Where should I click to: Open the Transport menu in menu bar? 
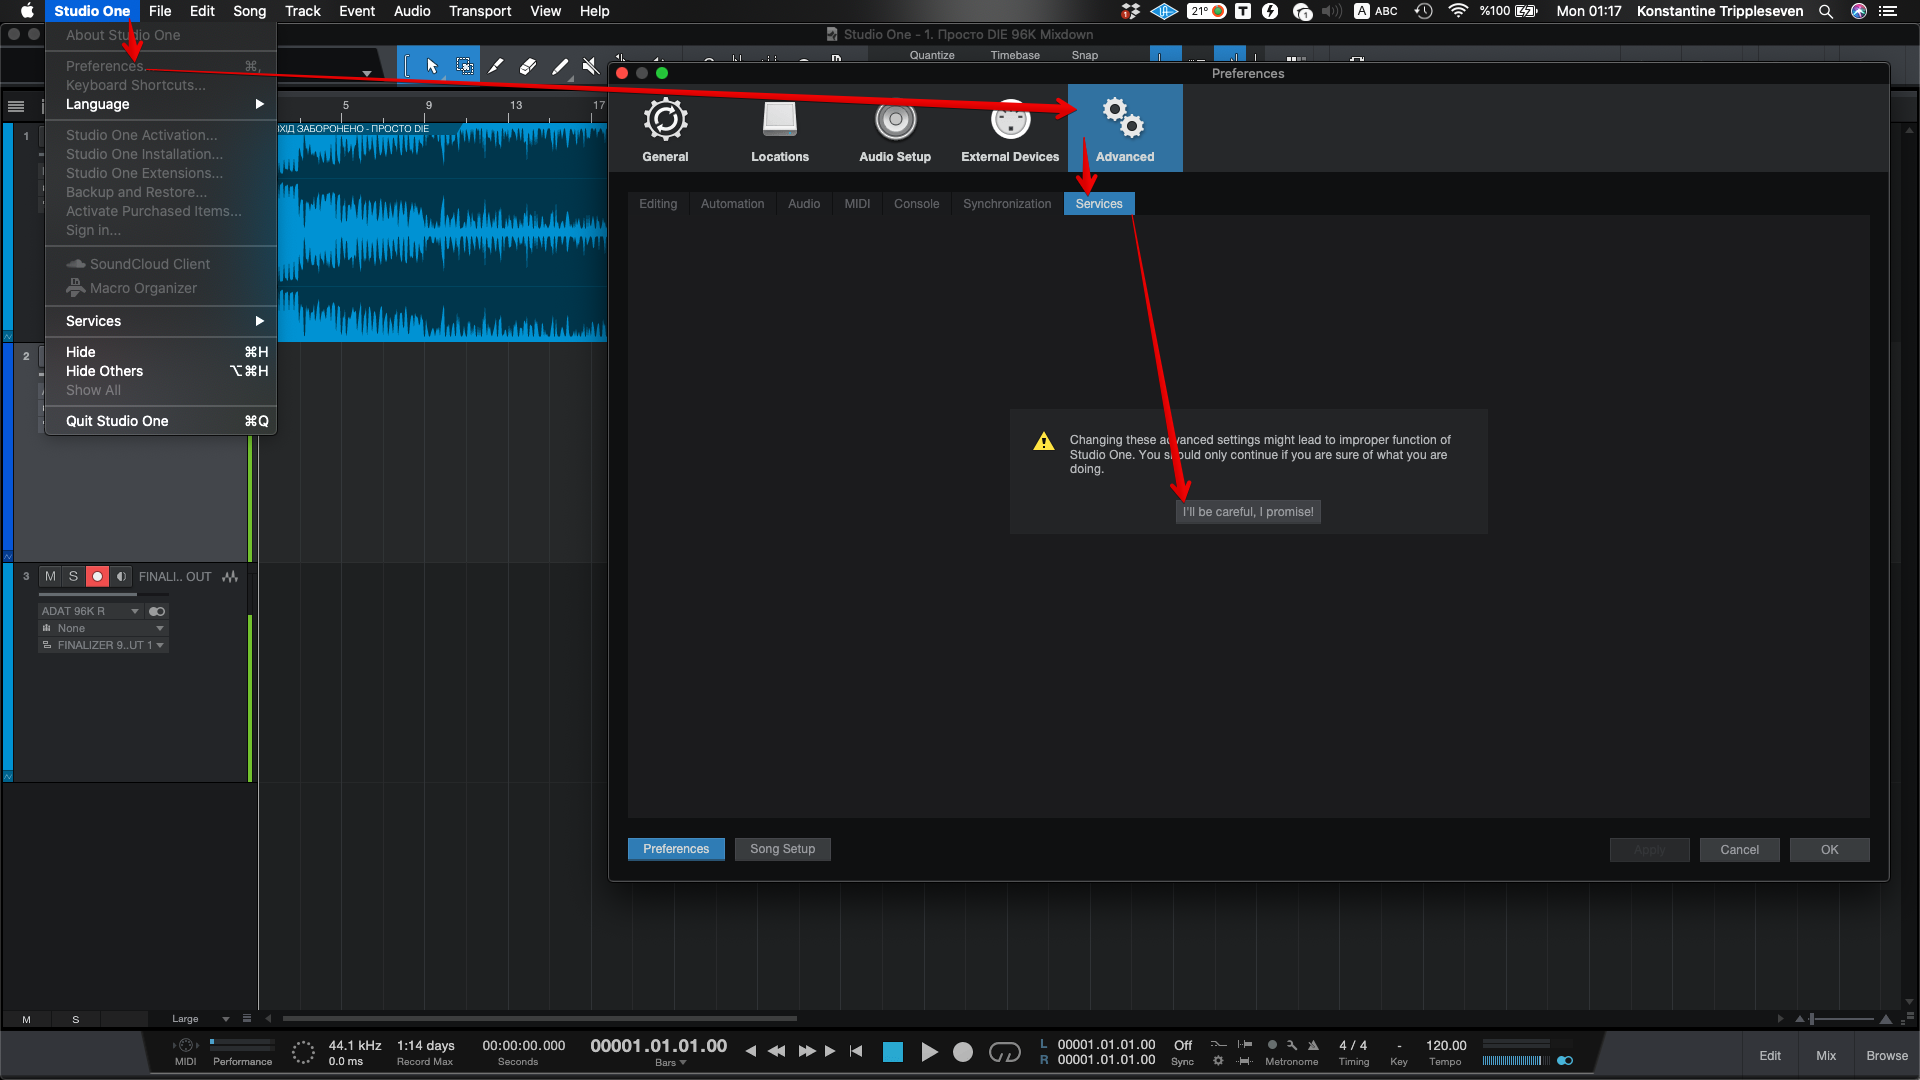pyautogui.click(x=480, y=11)
